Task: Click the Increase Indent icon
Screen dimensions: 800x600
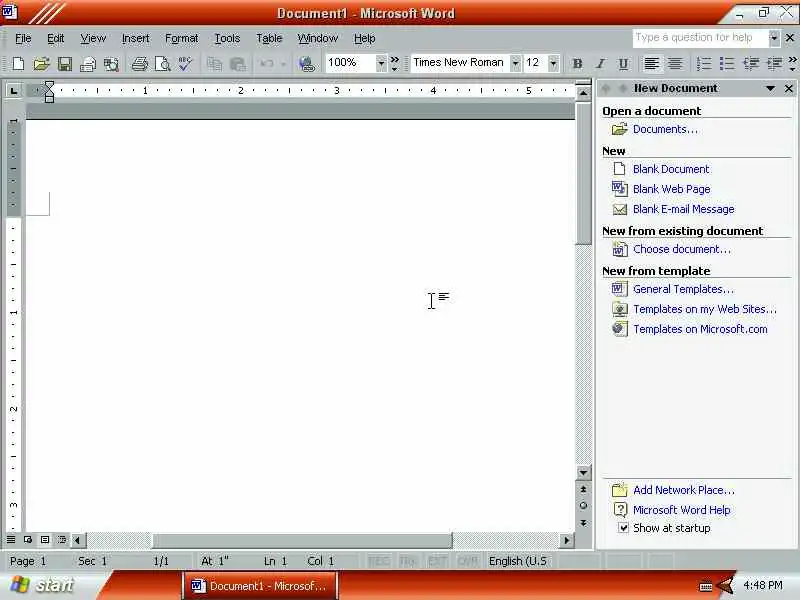Action: 774,63
